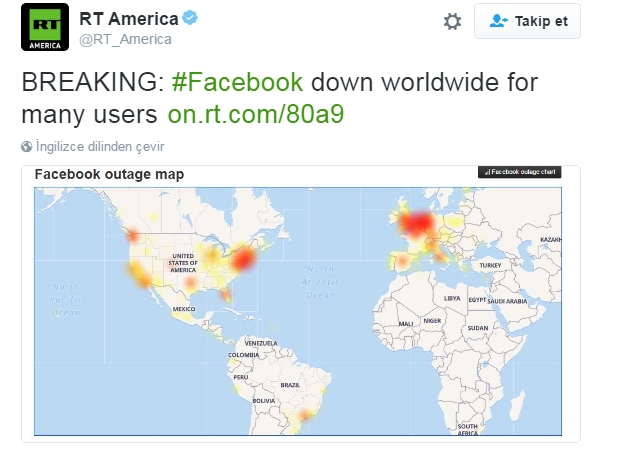This screenshot has width=619, height=450.
Task: Open the gear settings icon
Action: pos(452,21)
